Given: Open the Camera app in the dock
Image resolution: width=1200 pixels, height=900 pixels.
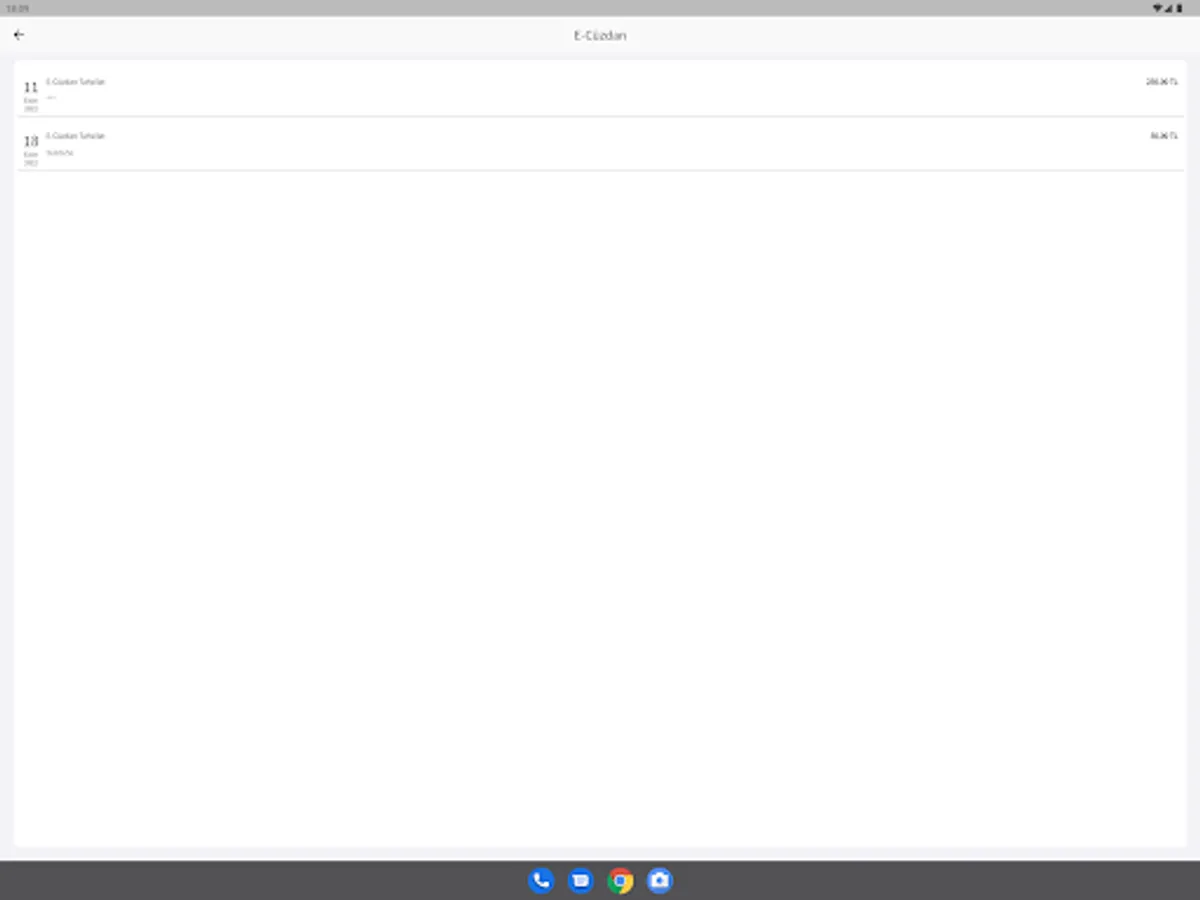Looking at the screenshot, I should pos(659,880).
